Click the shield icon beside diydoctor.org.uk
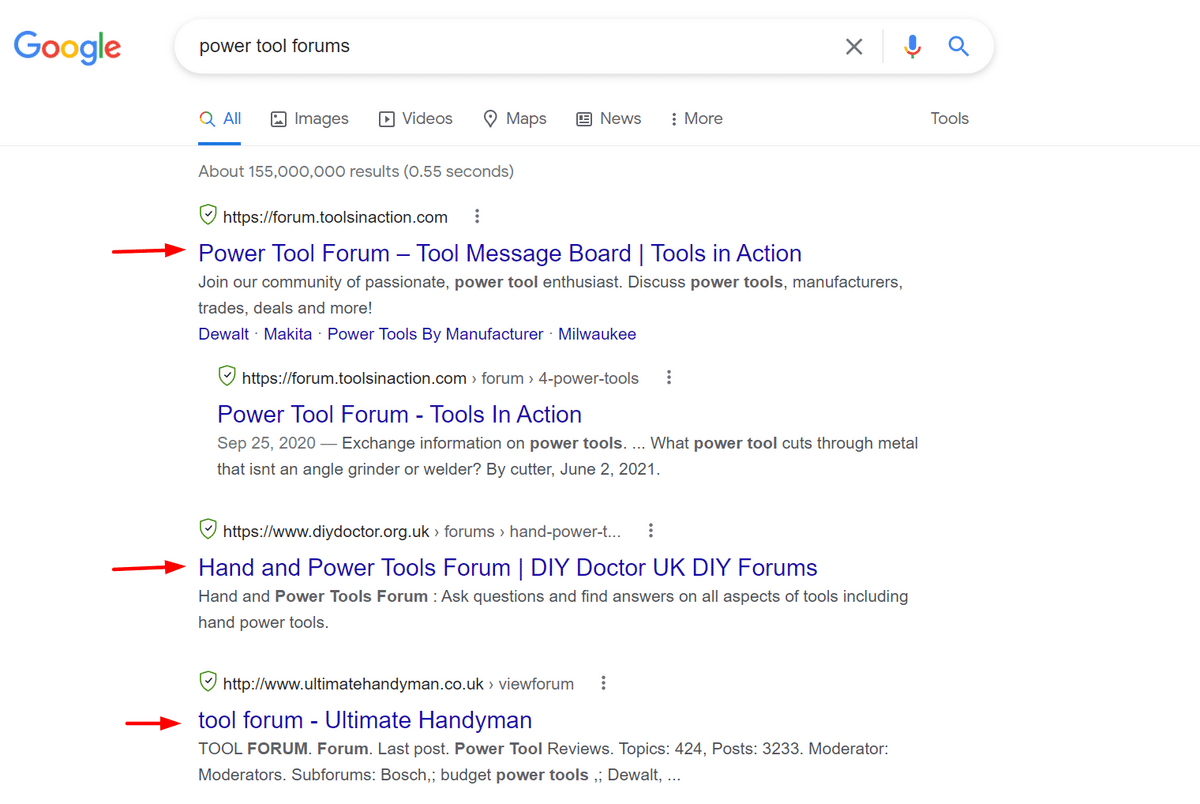Viewport: 1200px width, 804px height. coord(208,530)
